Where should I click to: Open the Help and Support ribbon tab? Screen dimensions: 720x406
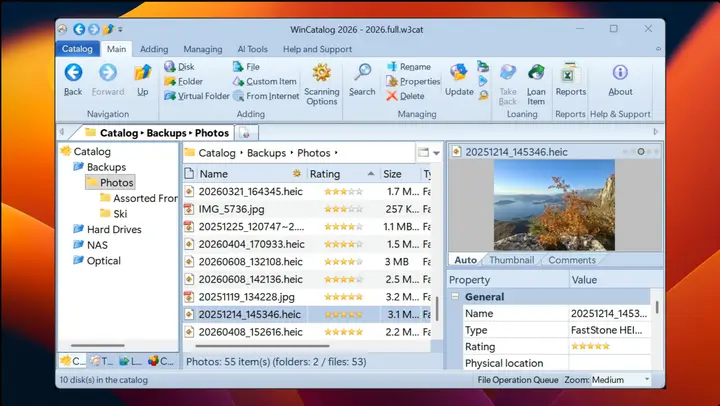(x=317, y=49)
